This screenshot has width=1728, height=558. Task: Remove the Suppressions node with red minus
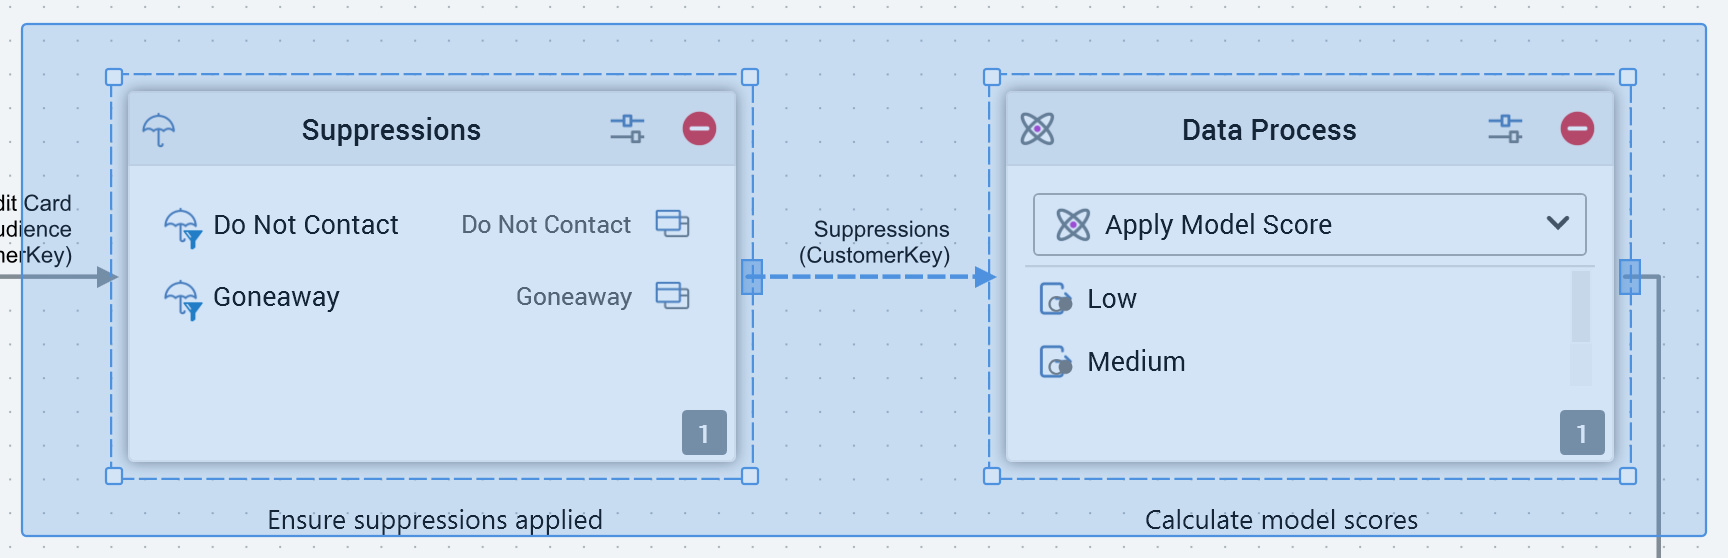click(x=699, y=129)
